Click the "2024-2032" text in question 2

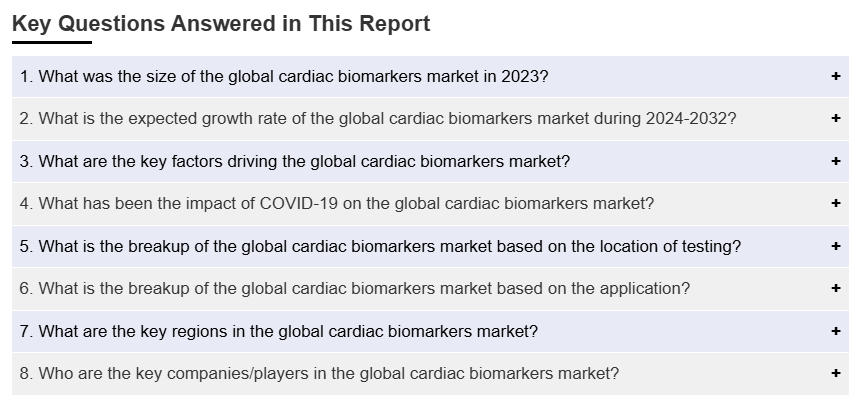click(x=692, y=118)
